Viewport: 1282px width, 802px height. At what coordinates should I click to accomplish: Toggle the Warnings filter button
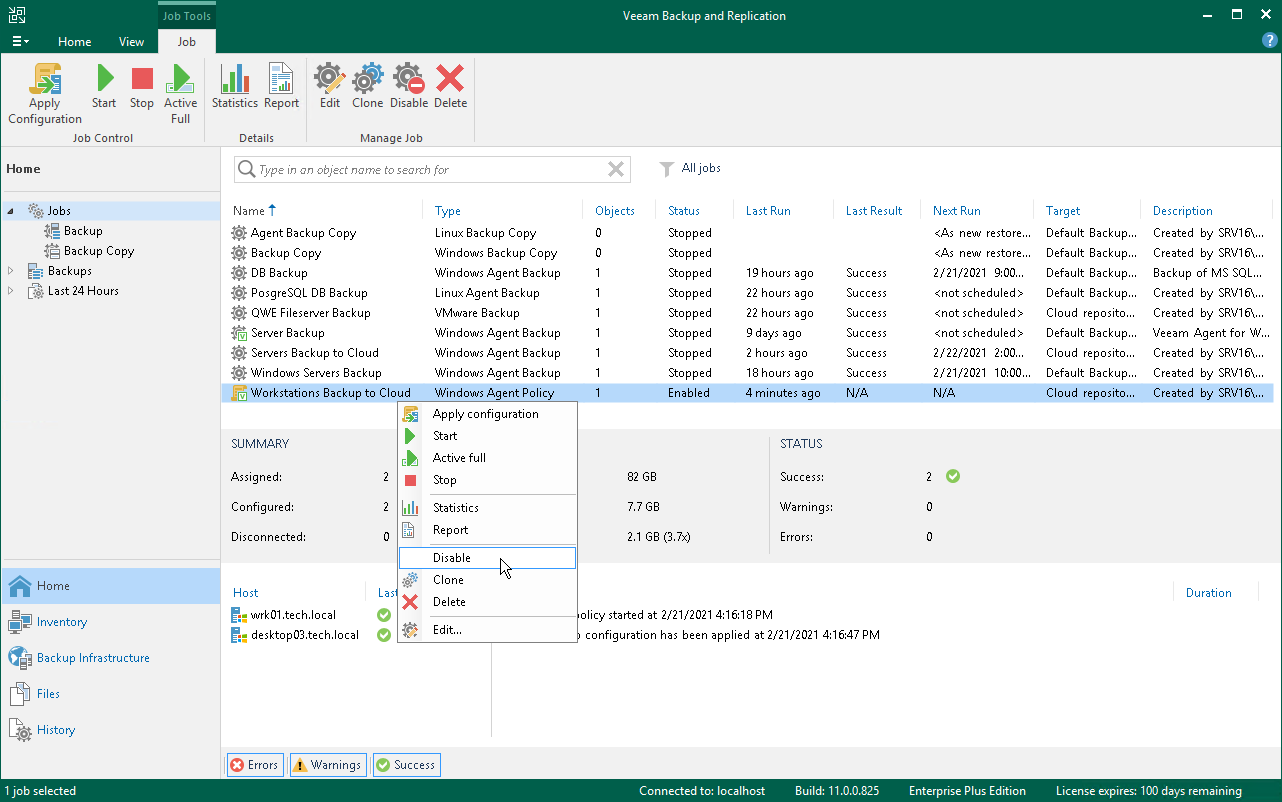[328, 765]
